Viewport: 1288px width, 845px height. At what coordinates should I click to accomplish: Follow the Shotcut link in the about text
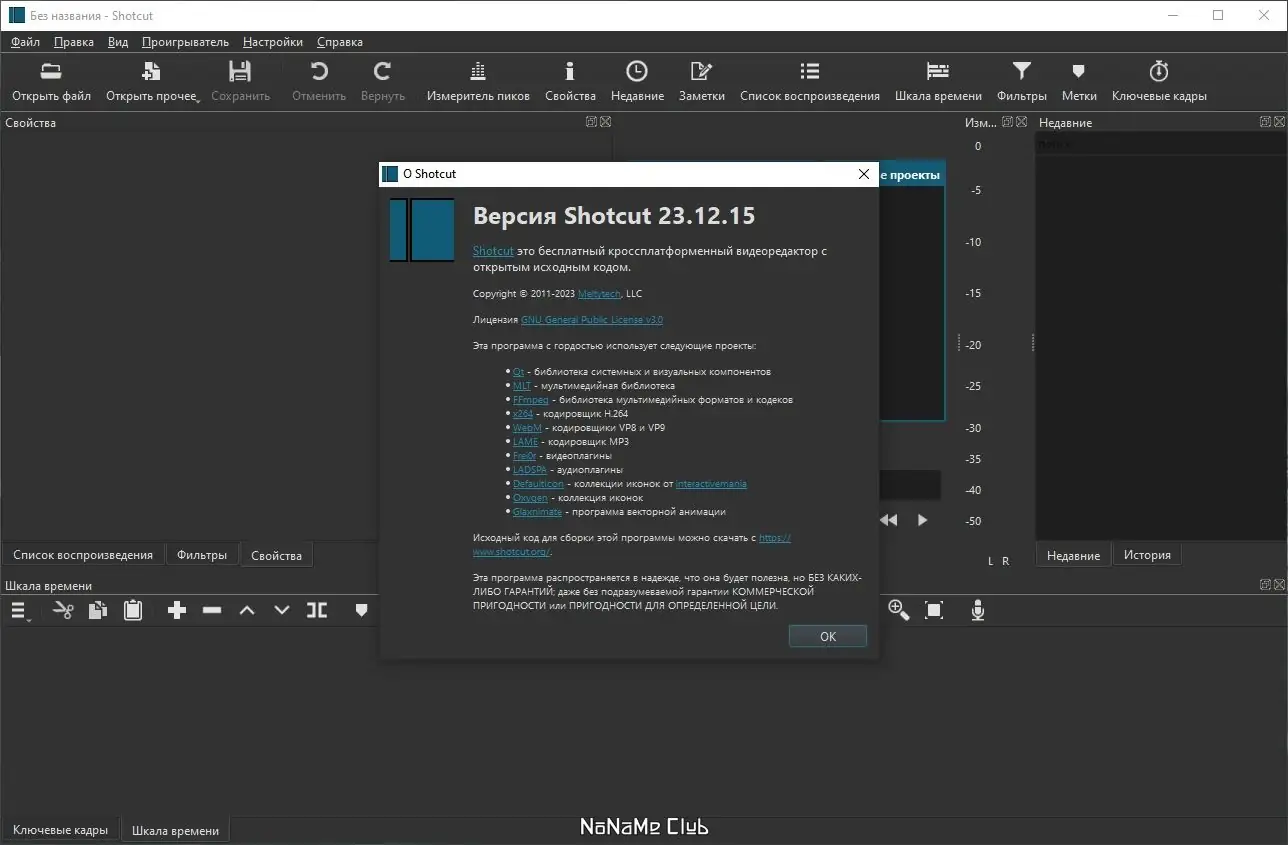point(493,251)
